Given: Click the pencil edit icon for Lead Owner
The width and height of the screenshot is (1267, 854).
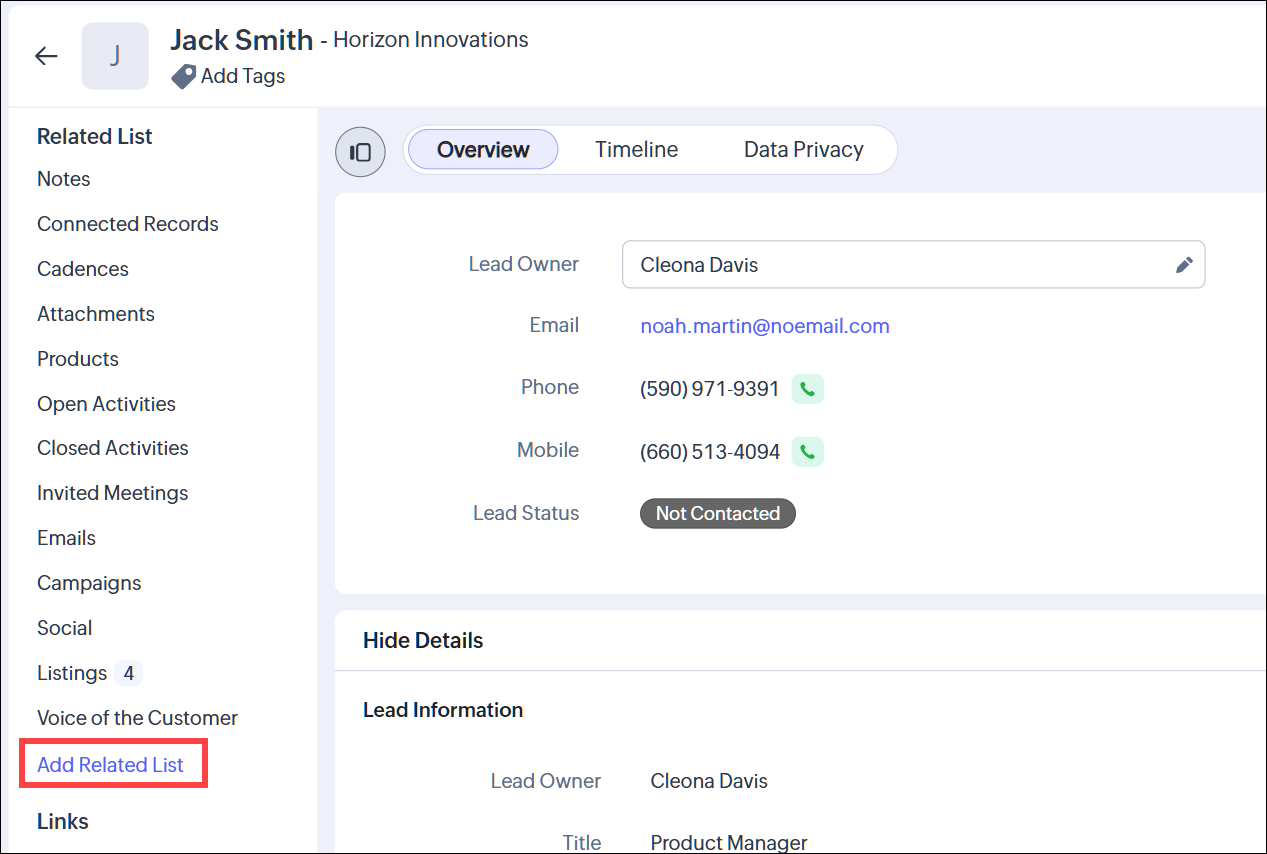Looking at the screenshot, I should coord(1184,265).
